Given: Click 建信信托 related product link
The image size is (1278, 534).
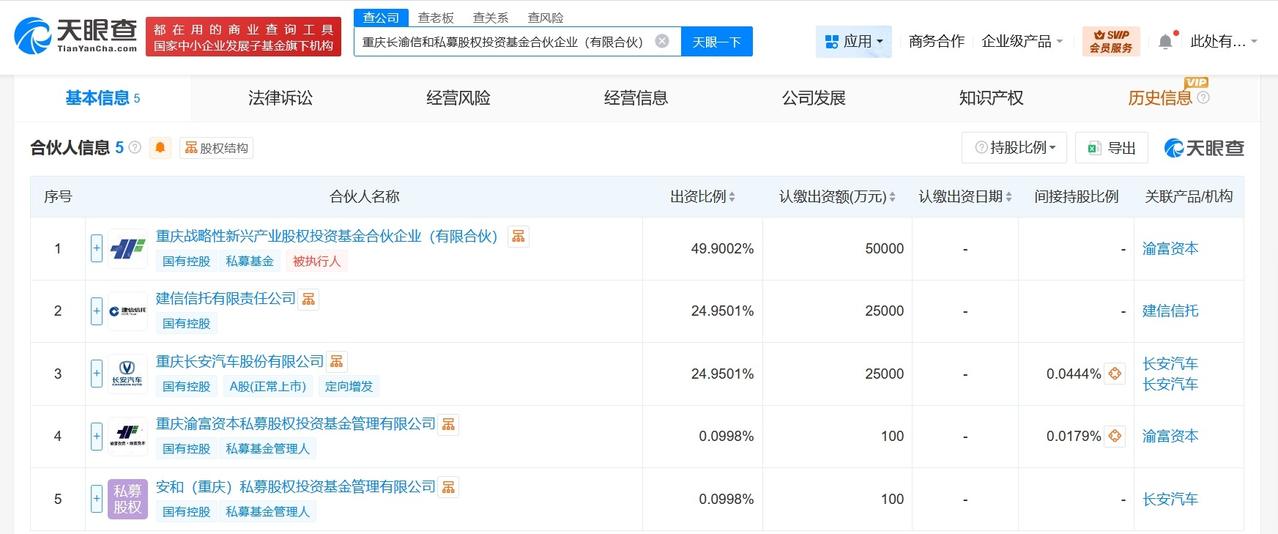Looking at the screenshot, I should coord(1170,311).
